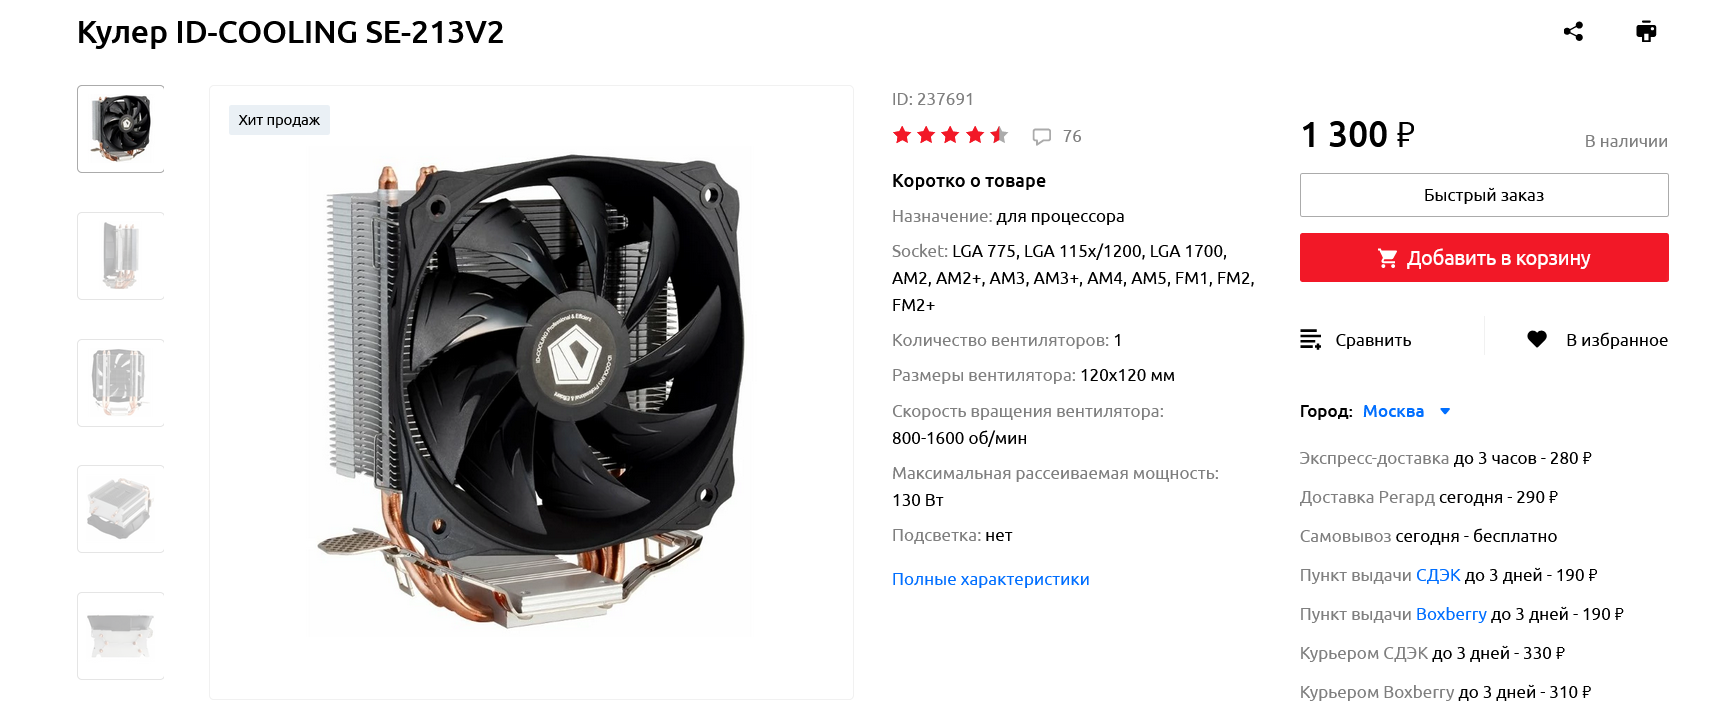This screenshot has width=1734, height=718.
Task: Expand the city dropdown arrow
Action: click(x=1445, y=411)
